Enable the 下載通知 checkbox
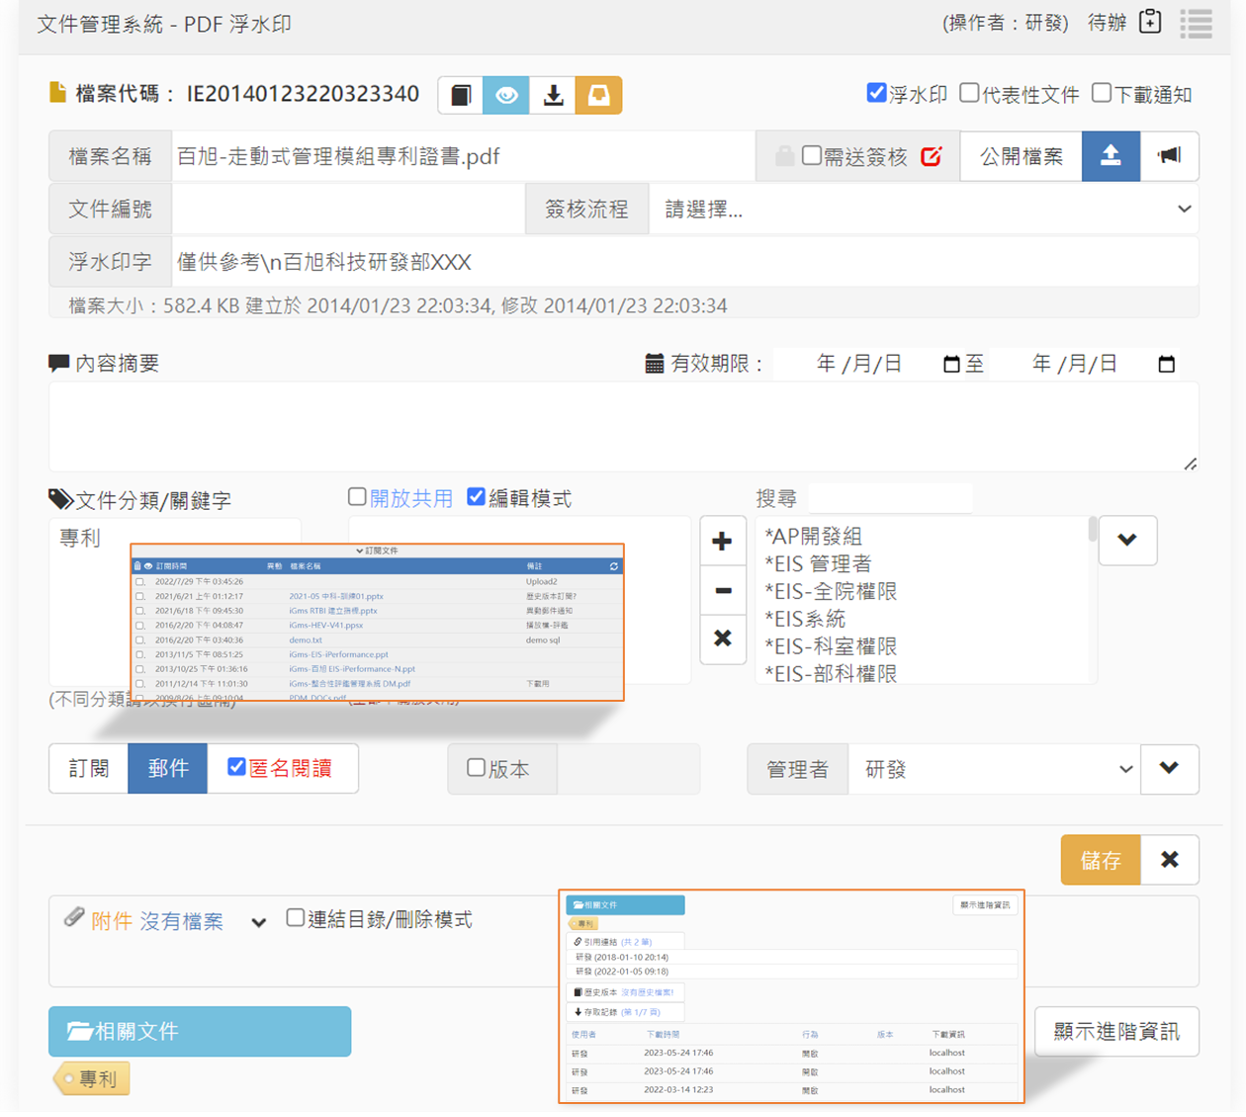This screenshot has width=1246, height=1117. (1101, 93)
